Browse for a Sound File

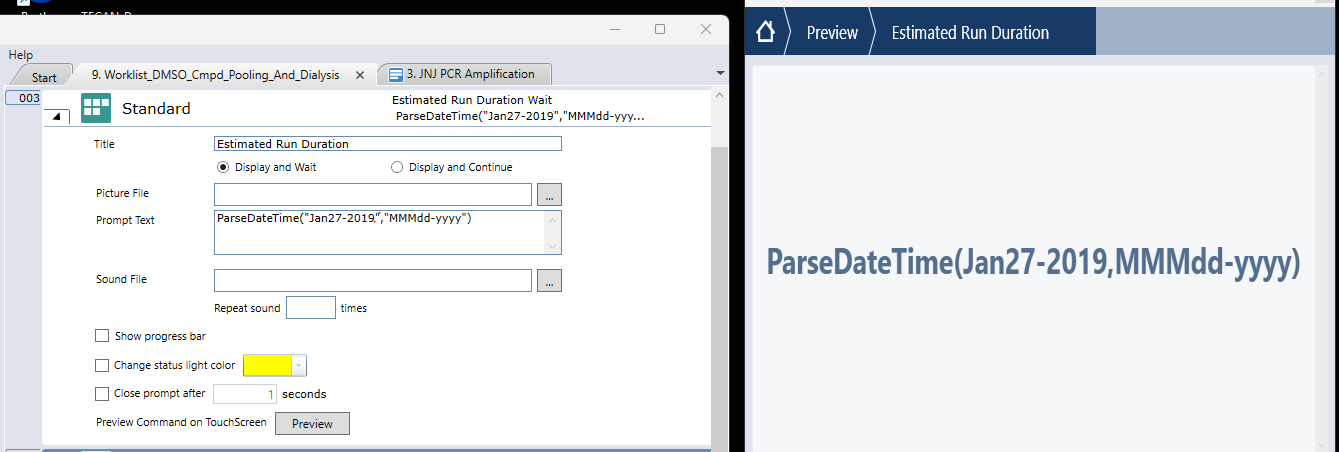point(549,281)
